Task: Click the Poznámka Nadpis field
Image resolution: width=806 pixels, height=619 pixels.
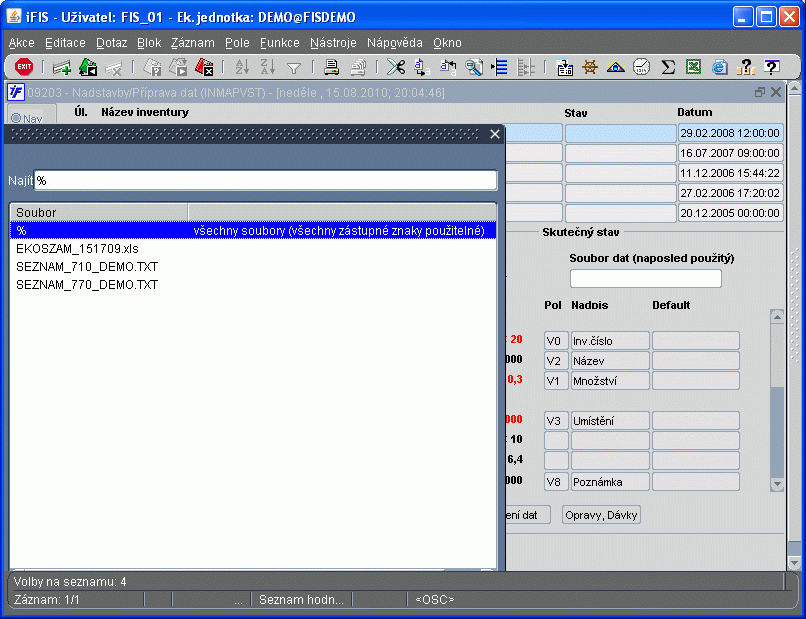Action: 610,482
